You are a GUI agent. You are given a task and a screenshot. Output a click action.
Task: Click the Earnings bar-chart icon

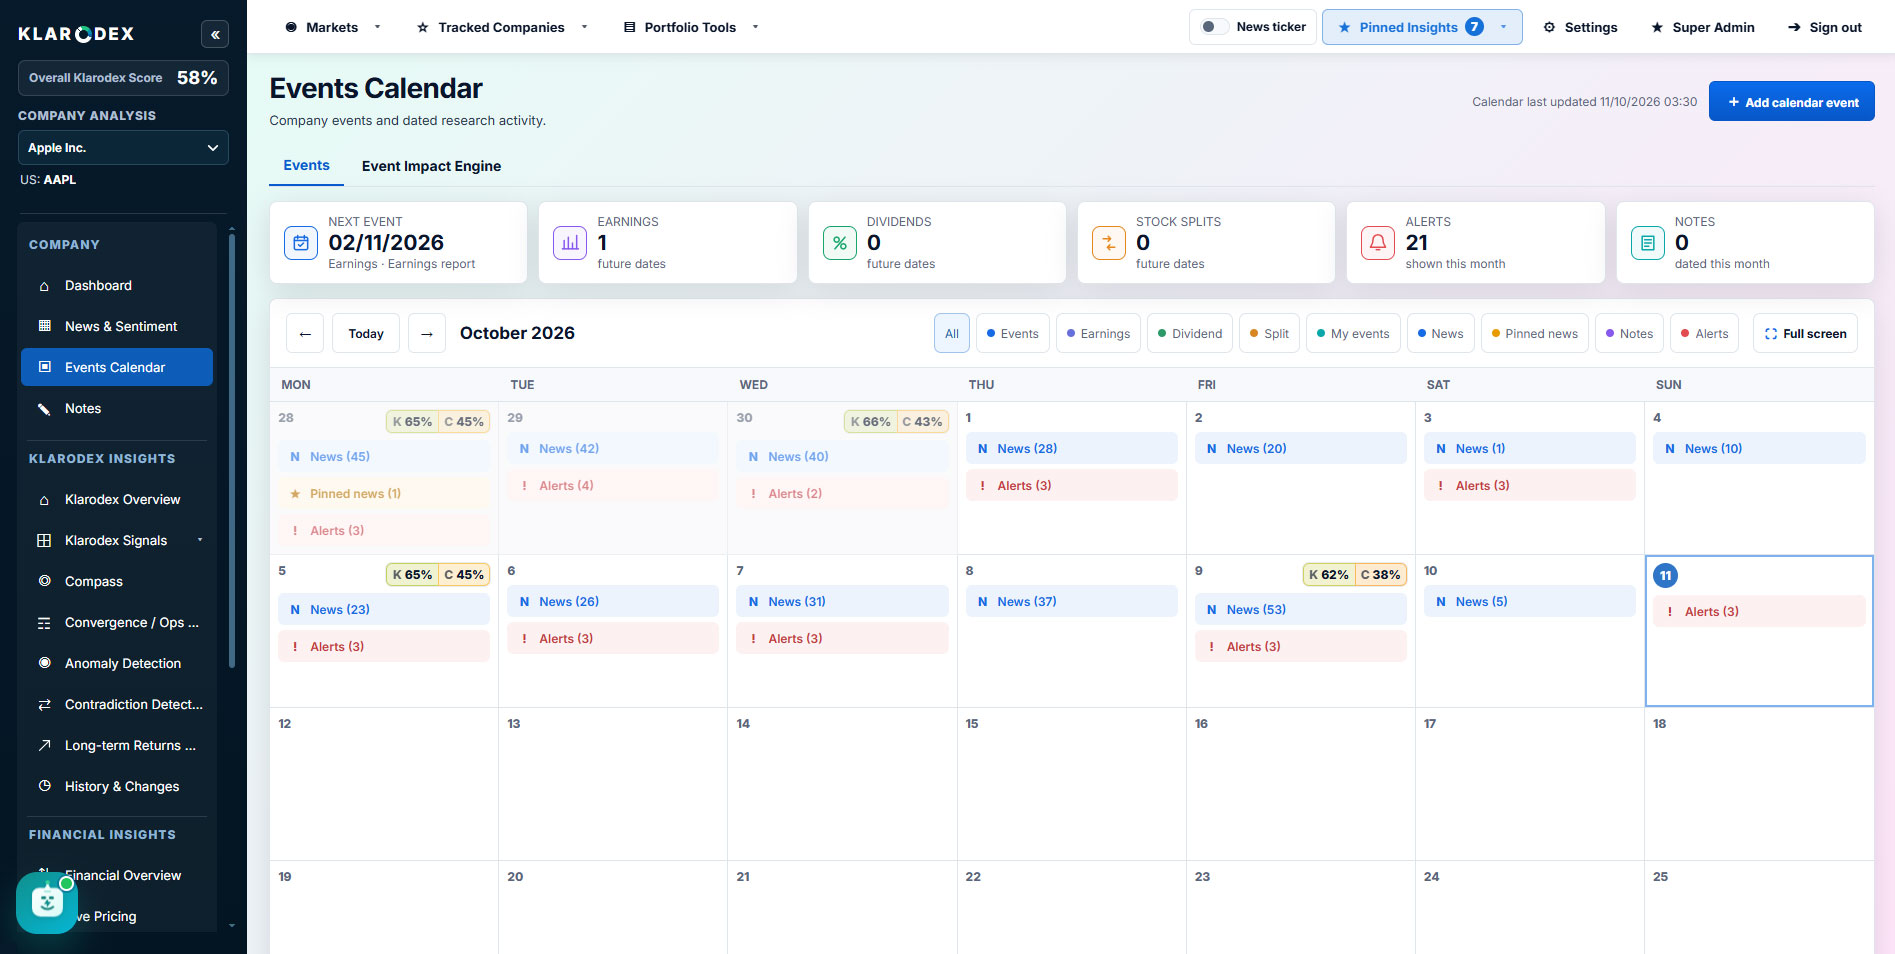(570, 243)
